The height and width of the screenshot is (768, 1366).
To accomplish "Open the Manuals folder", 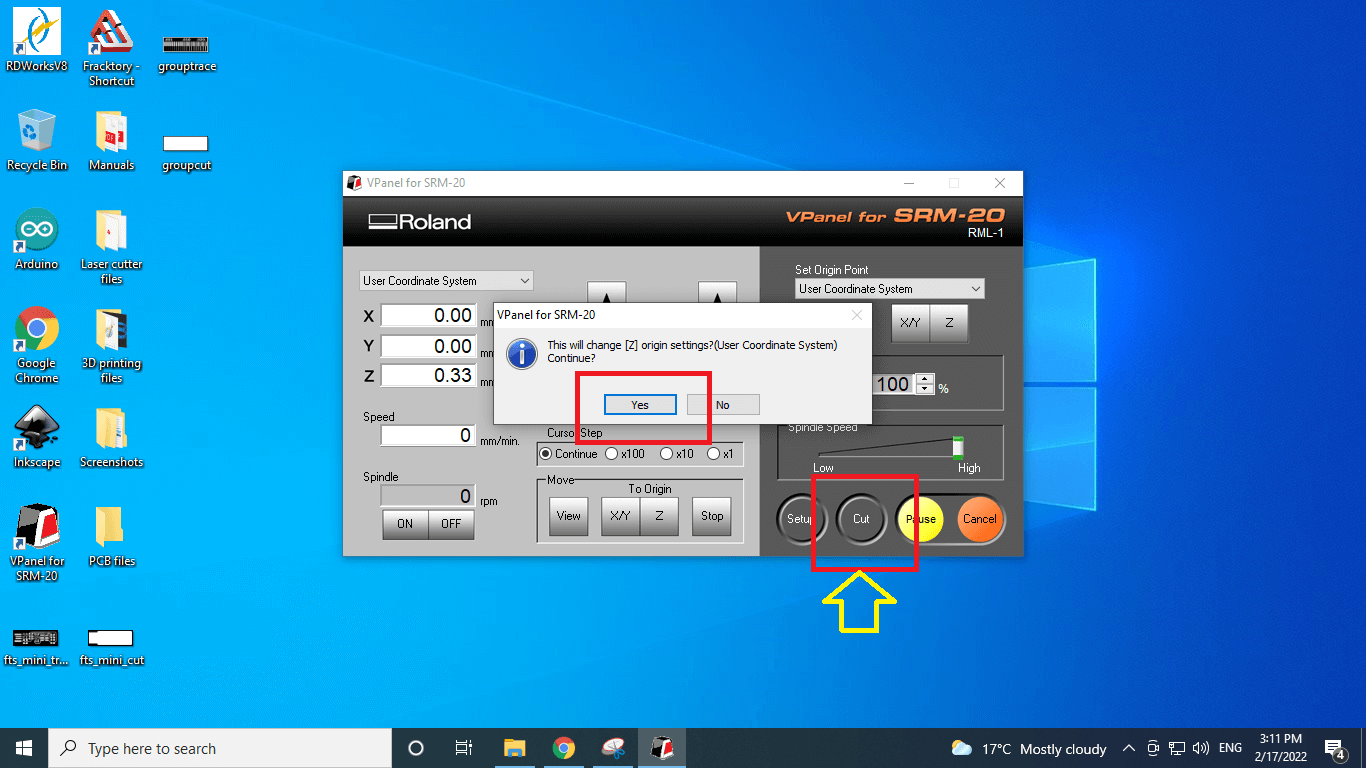I will click(111, 140).
